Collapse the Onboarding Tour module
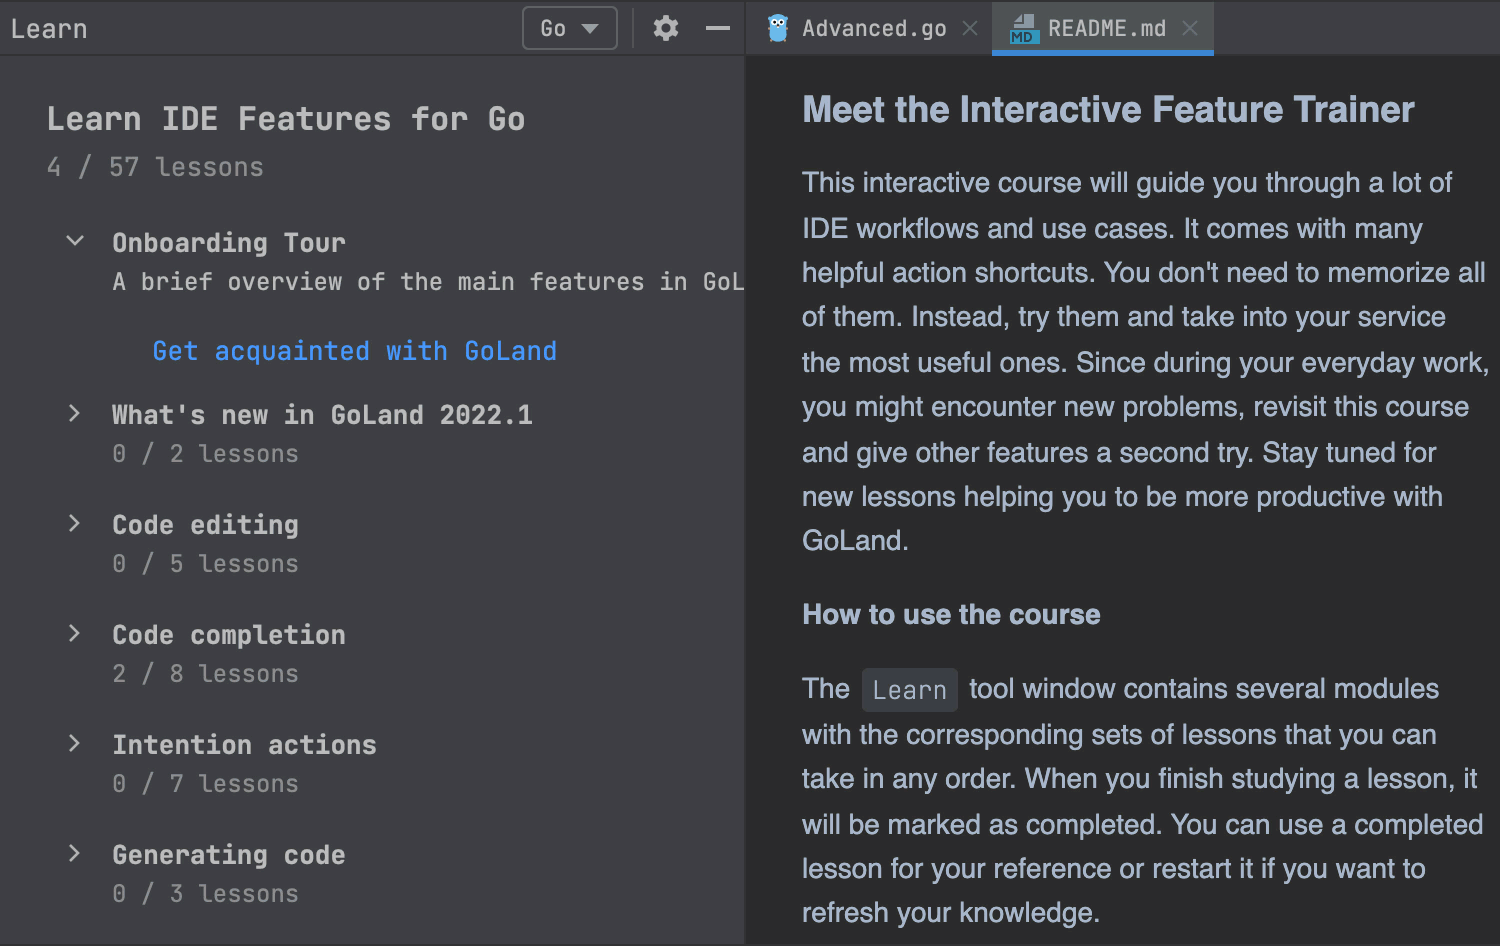The height and width of the screenshot is (946, 1500). click(x=75, y=241)
